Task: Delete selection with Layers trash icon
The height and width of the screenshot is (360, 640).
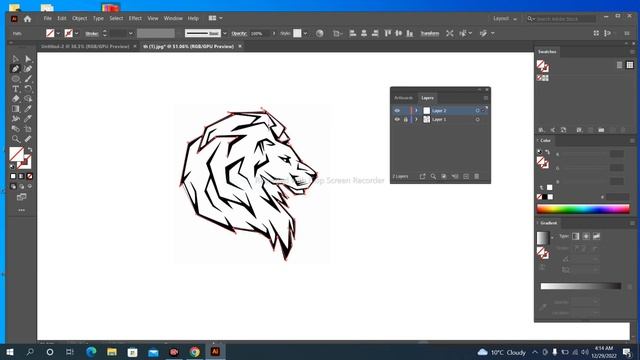Action: pyautogui.click(x=477, y=176)
